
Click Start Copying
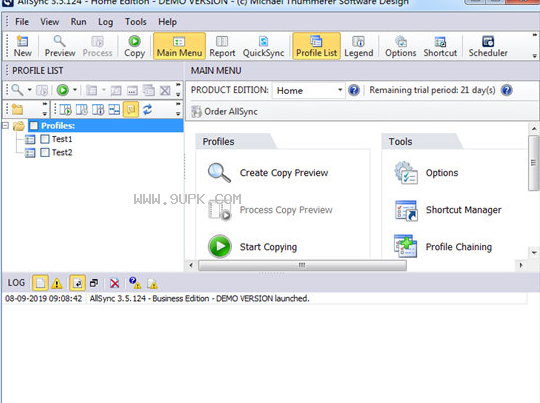click(x=252, y=247)
